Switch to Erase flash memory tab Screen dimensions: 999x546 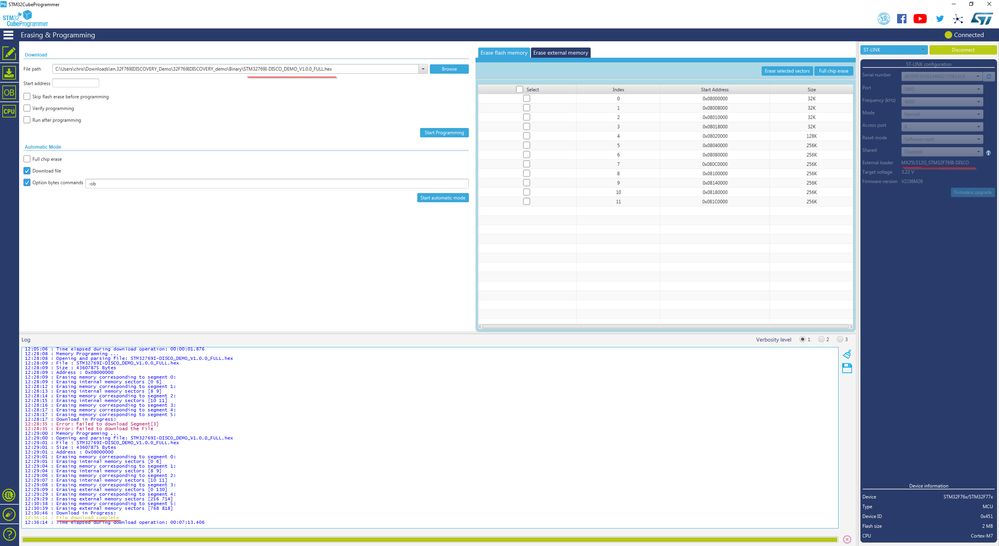pos(504,53)
